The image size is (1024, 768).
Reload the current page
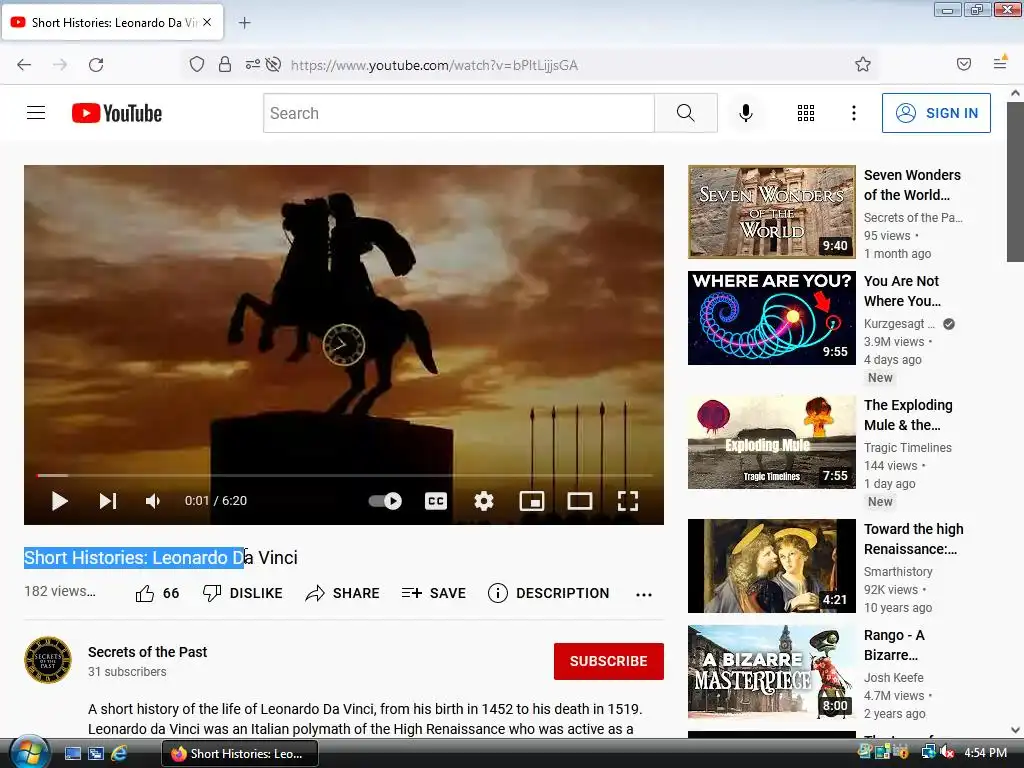[96, 65]
